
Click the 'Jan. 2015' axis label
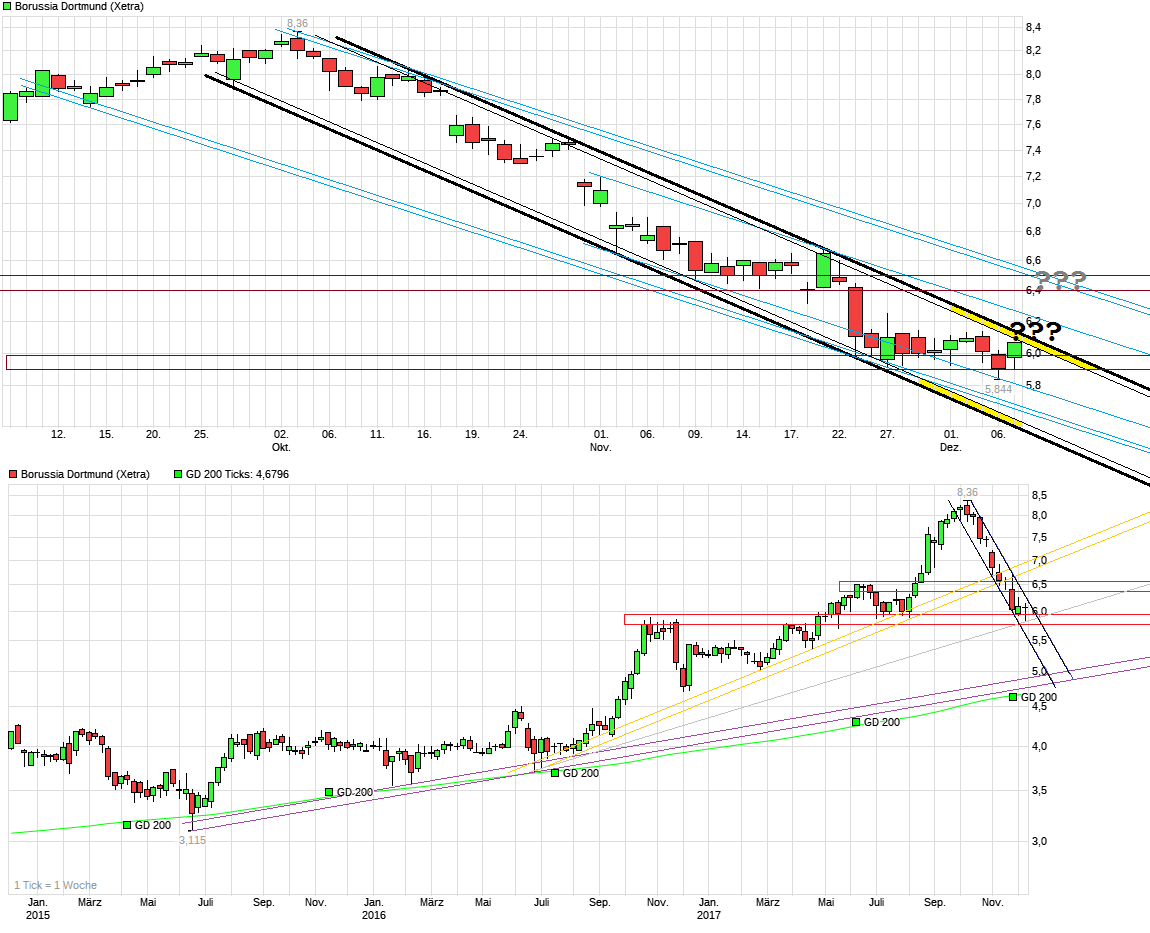pyautogui.click(x=37, y=909)
